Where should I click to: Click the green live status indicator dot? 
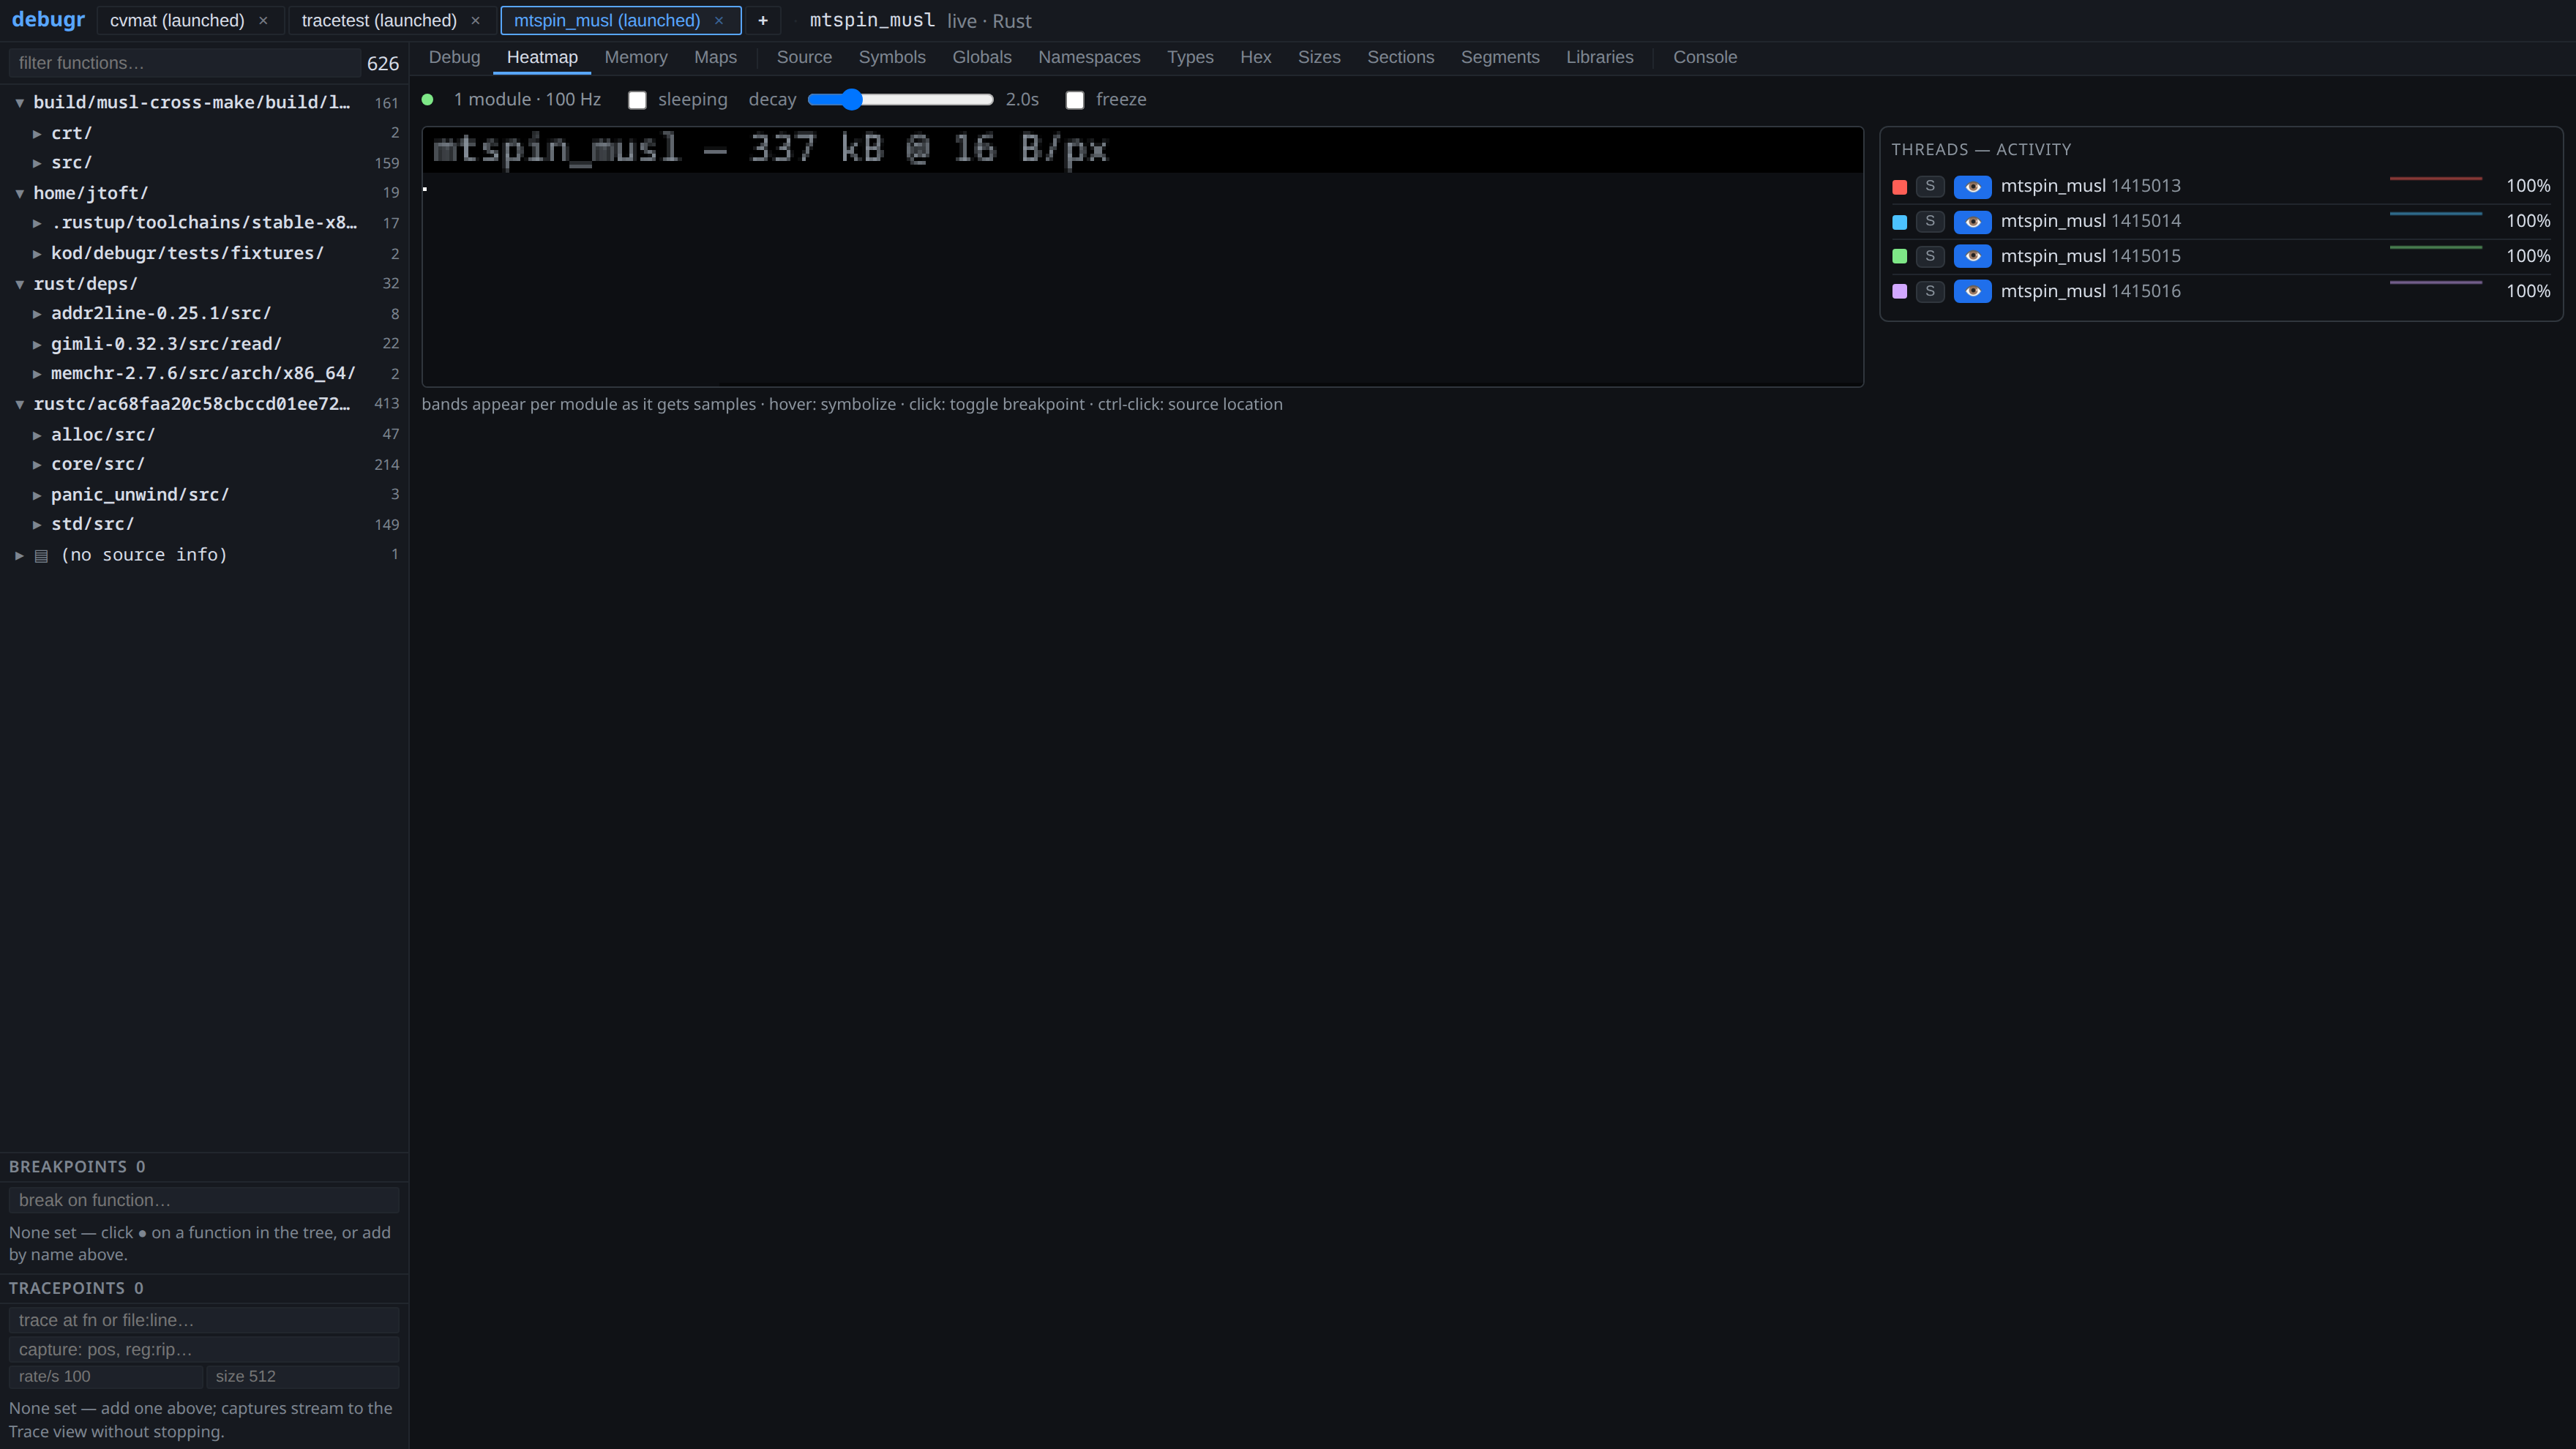point(428,99)
